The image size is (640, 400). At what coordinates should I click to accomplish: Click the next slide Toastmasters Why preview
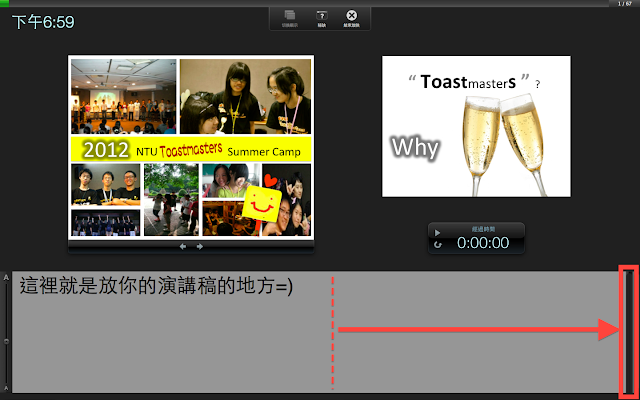[476, 127]
